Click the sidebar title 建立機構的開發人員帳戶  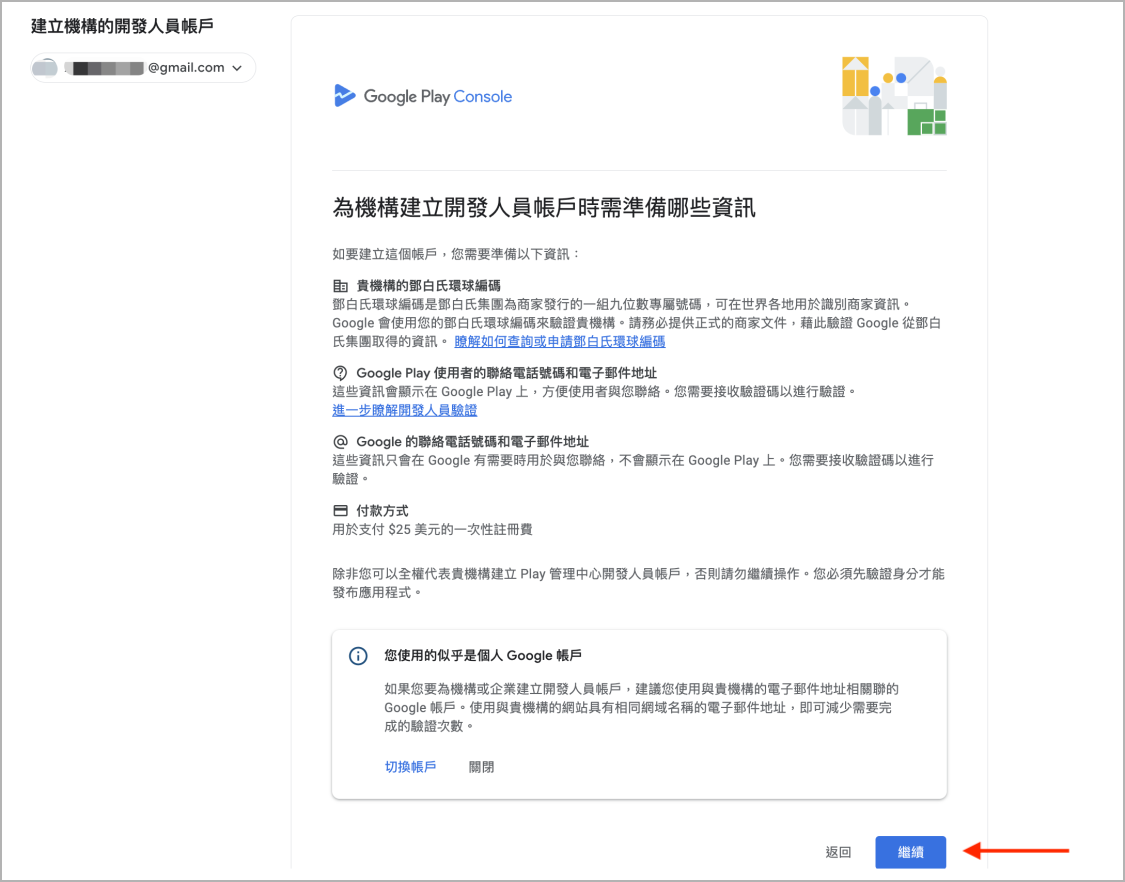click(123, 27)
